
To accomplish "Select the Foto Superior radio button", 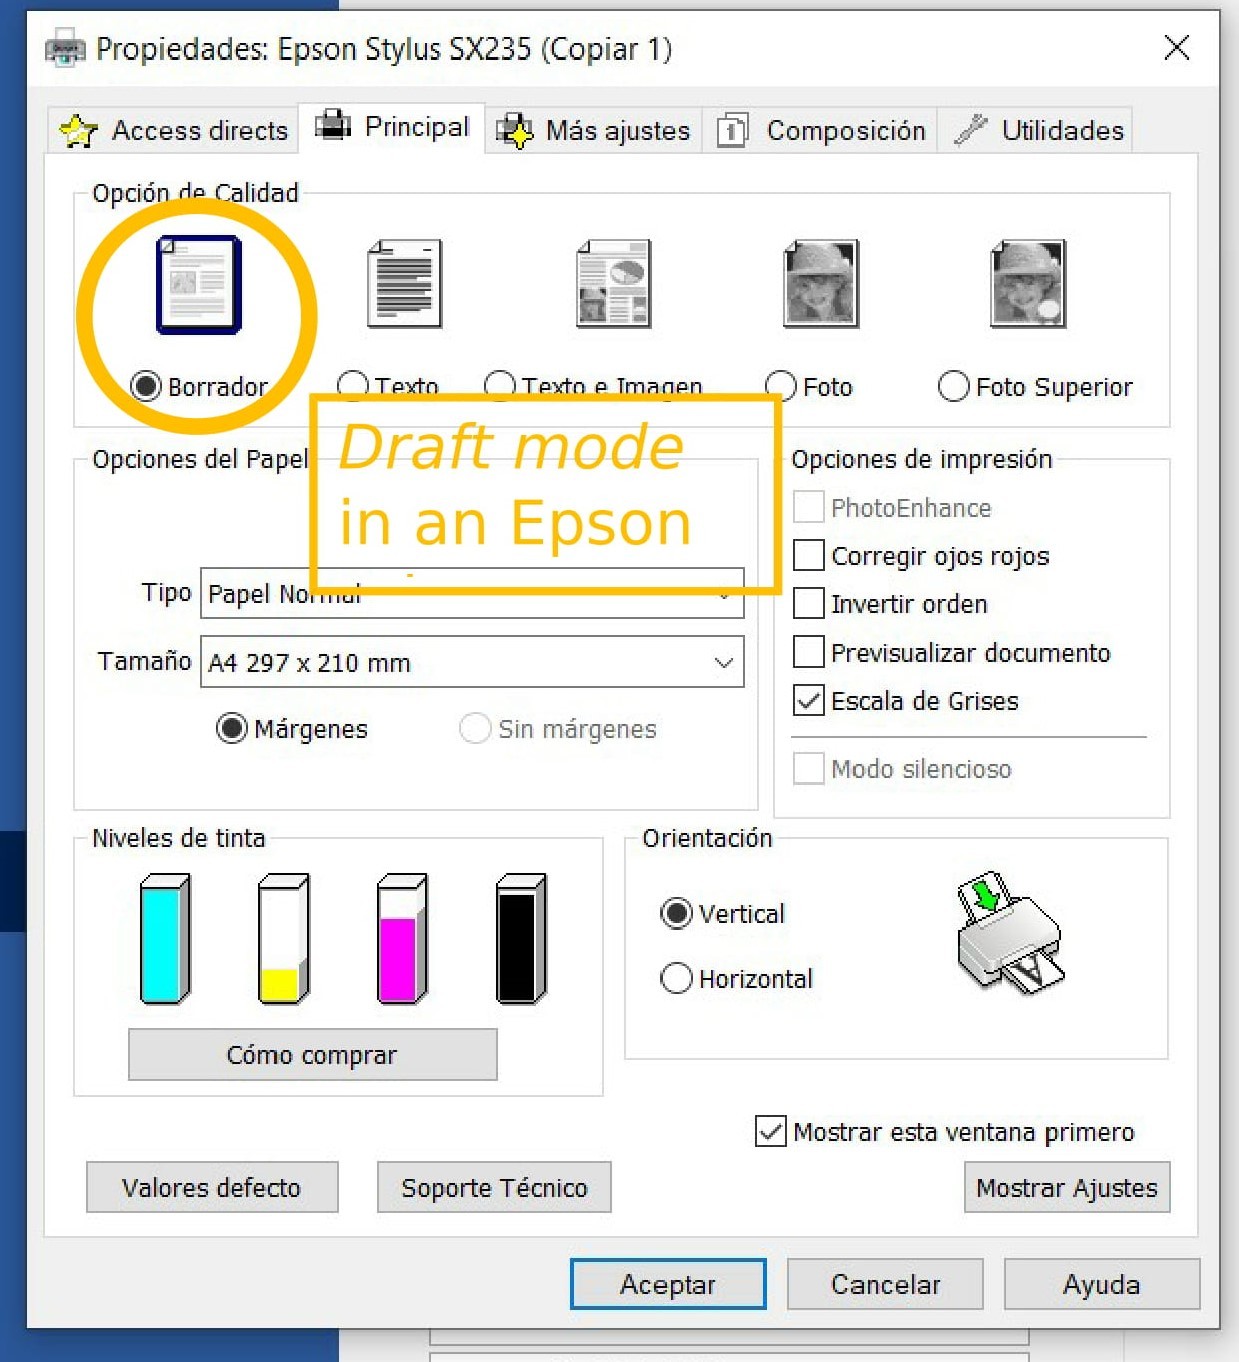I will [x=954, y=386].
